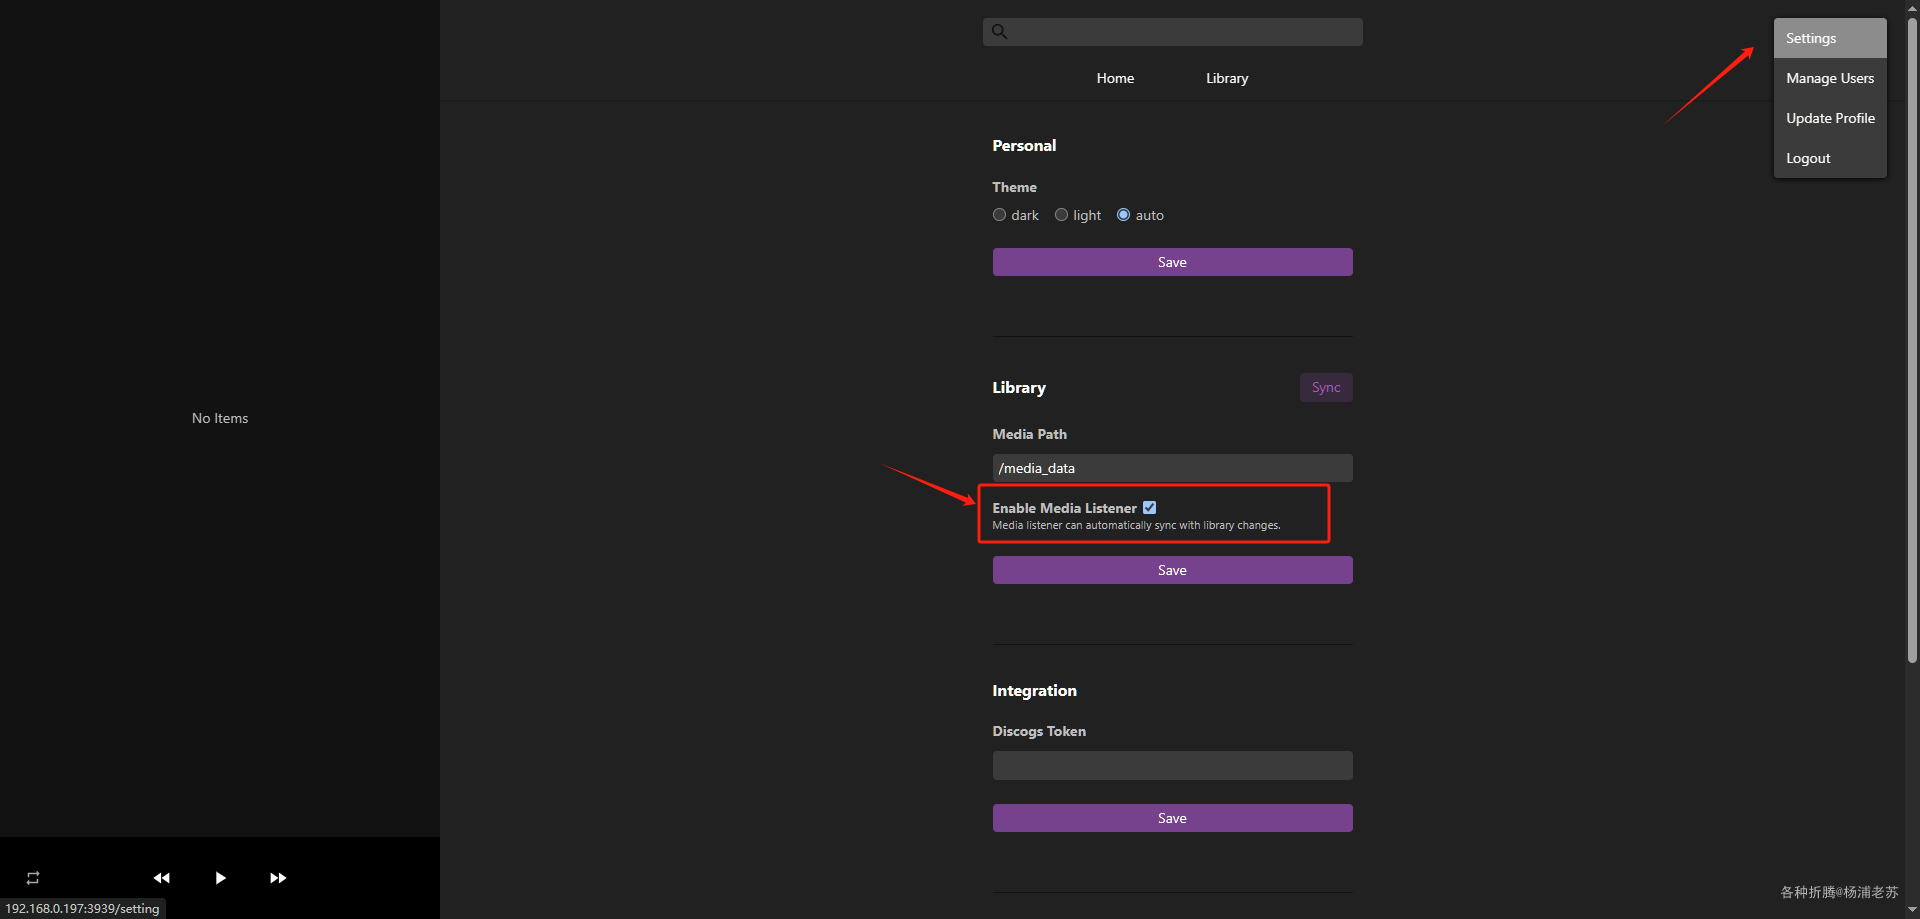This screenshot has width=1920, height=919.
Task: Click the Media Path input field
Action: (x=1172, y=468)
